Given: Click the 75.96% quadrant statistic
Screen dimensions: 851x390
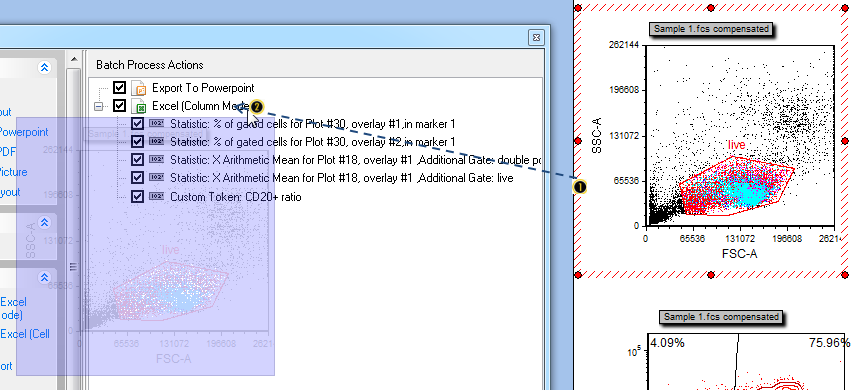Looking at the screenshot, I should (829, 343).
